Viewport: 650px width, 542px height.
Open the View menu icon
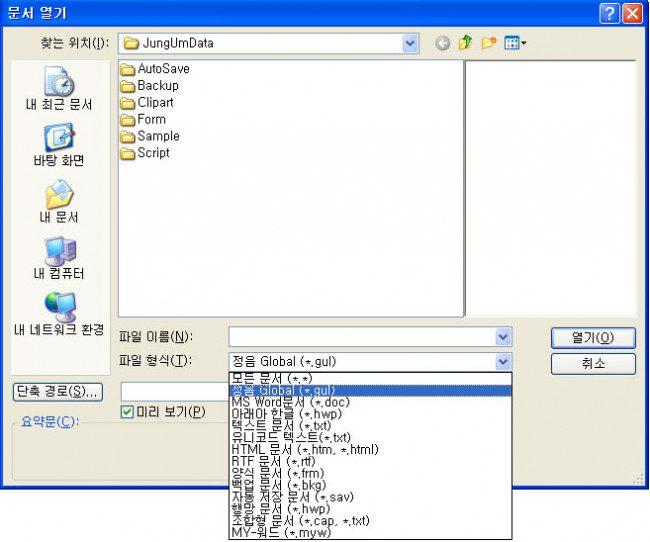coord(515,43)
